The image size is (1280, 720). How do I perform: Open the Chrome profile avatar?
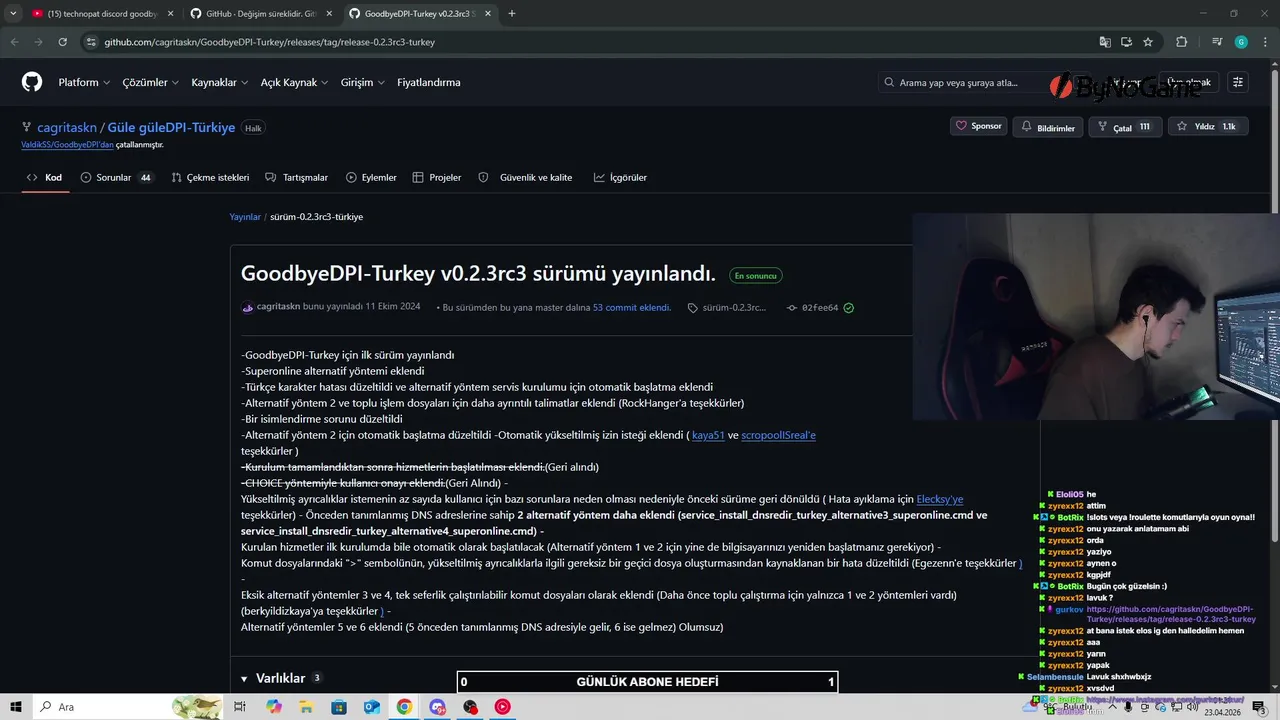coord(1241,42)
